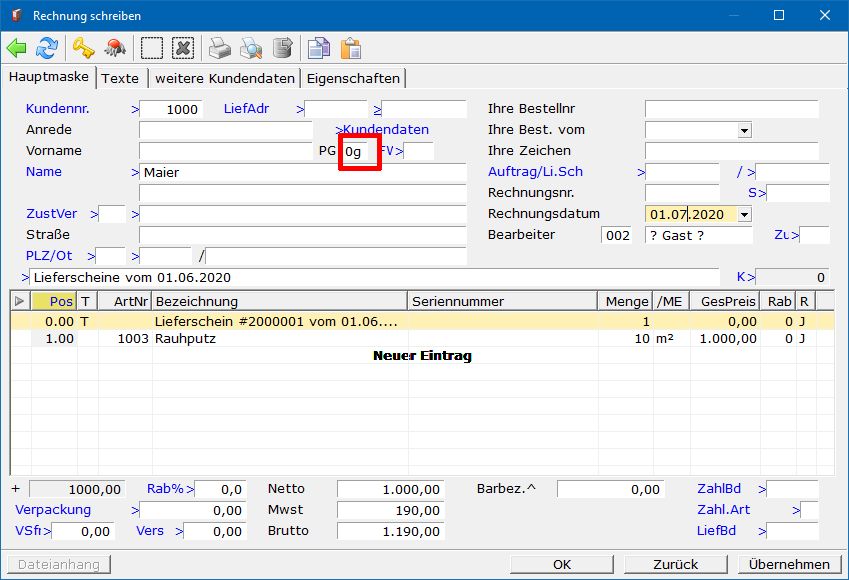The height and width of the screenshot is (580, 849).
Task: Click the yellow key icon
Action: (83, 48)
